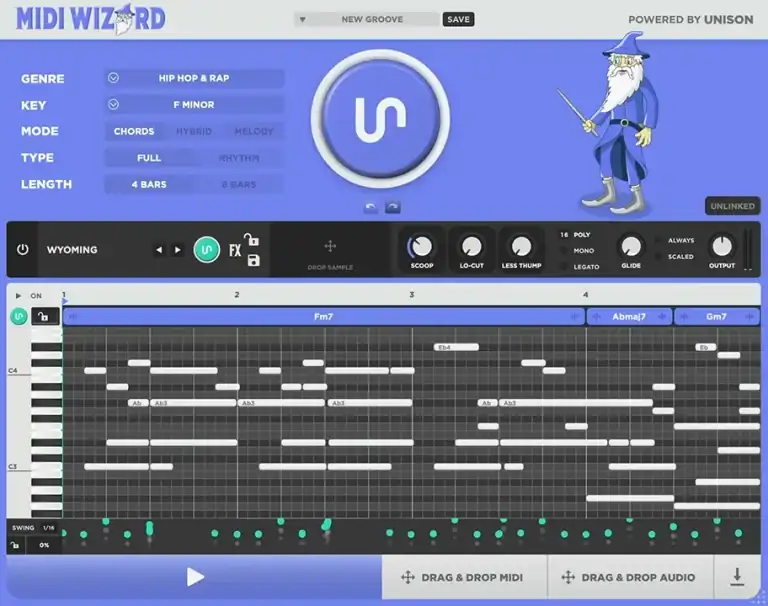Image resolution: width=768 pixels, height=606 pixels.
Task: Toggle the ON switch for the piano roll
Action: click(36, 296)
